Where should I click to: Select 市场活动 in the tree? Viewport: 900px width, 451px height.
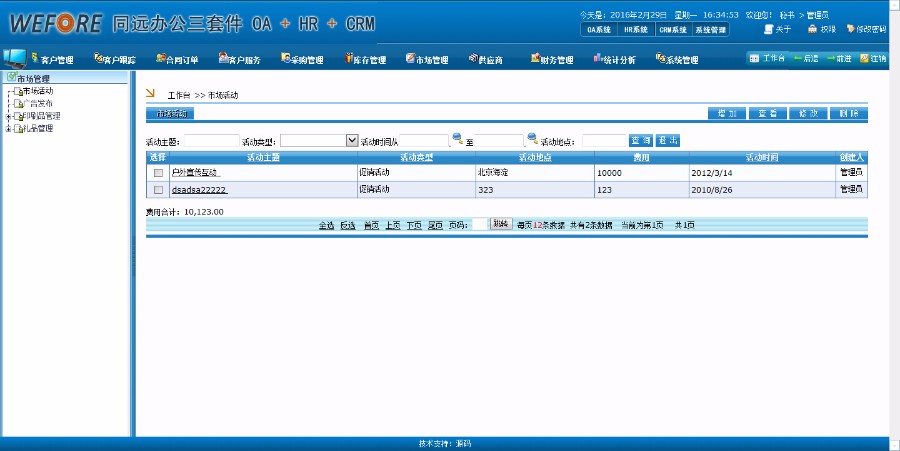38,91
